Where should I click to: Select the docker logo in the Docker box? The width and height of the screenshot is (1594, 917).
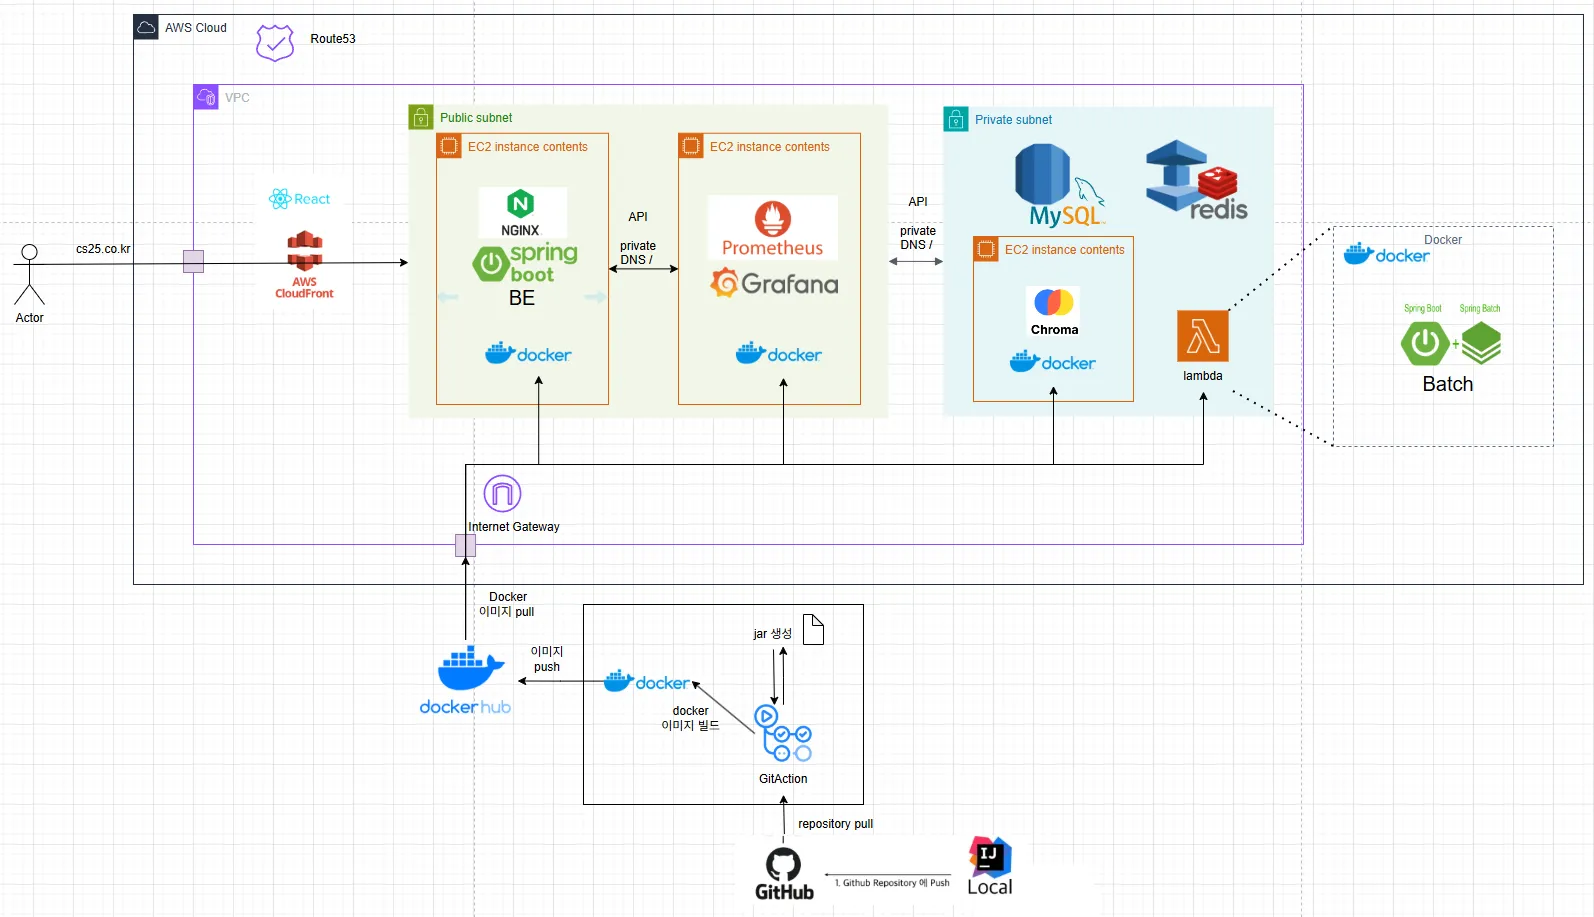[1387, 254]
